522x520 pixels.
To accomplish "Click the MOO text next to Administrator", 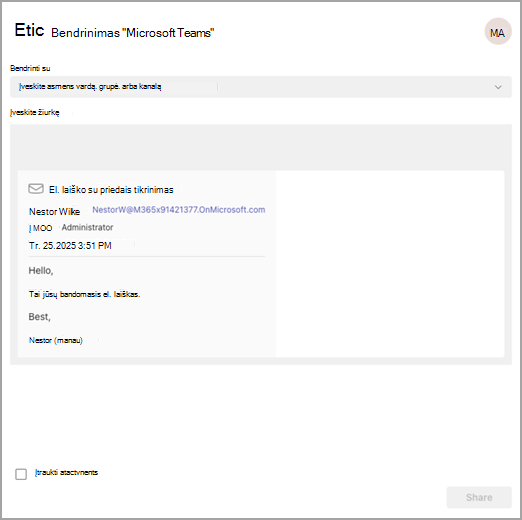I will tap(42, 228).
